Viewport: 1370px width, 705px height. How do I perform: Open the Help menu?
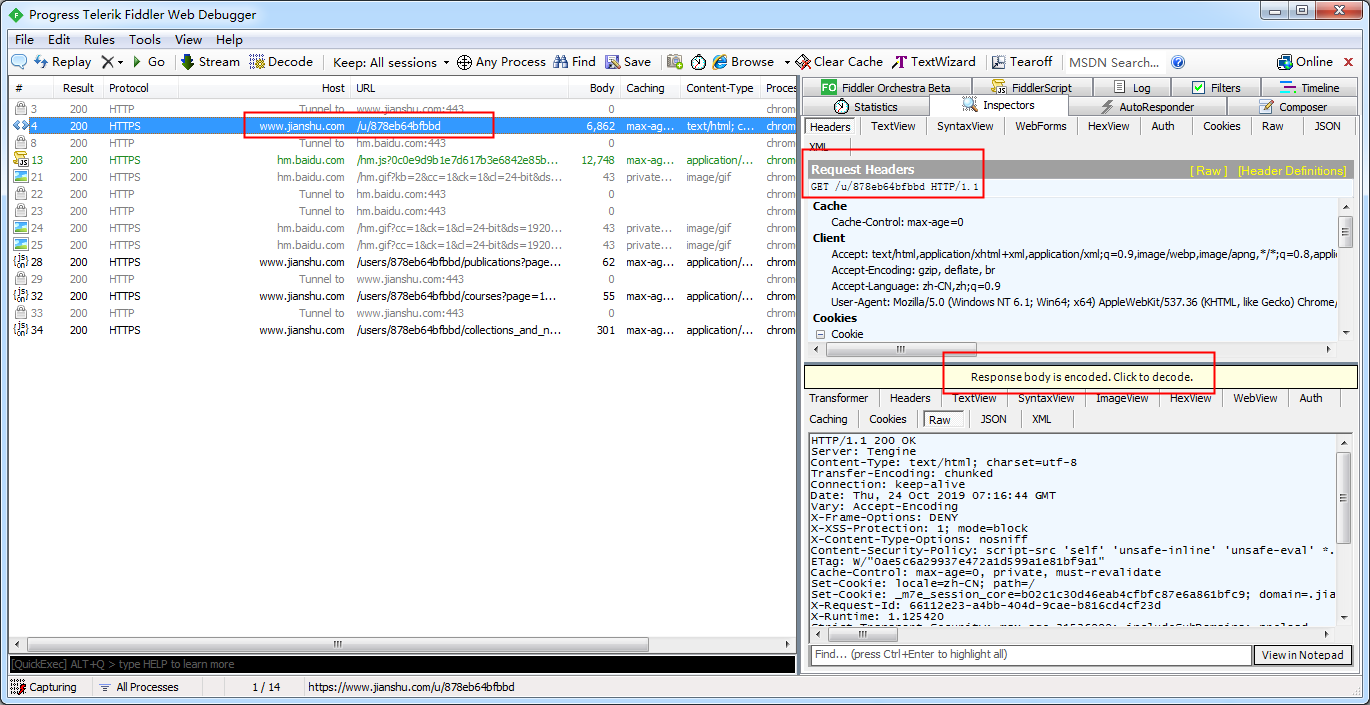229,39
